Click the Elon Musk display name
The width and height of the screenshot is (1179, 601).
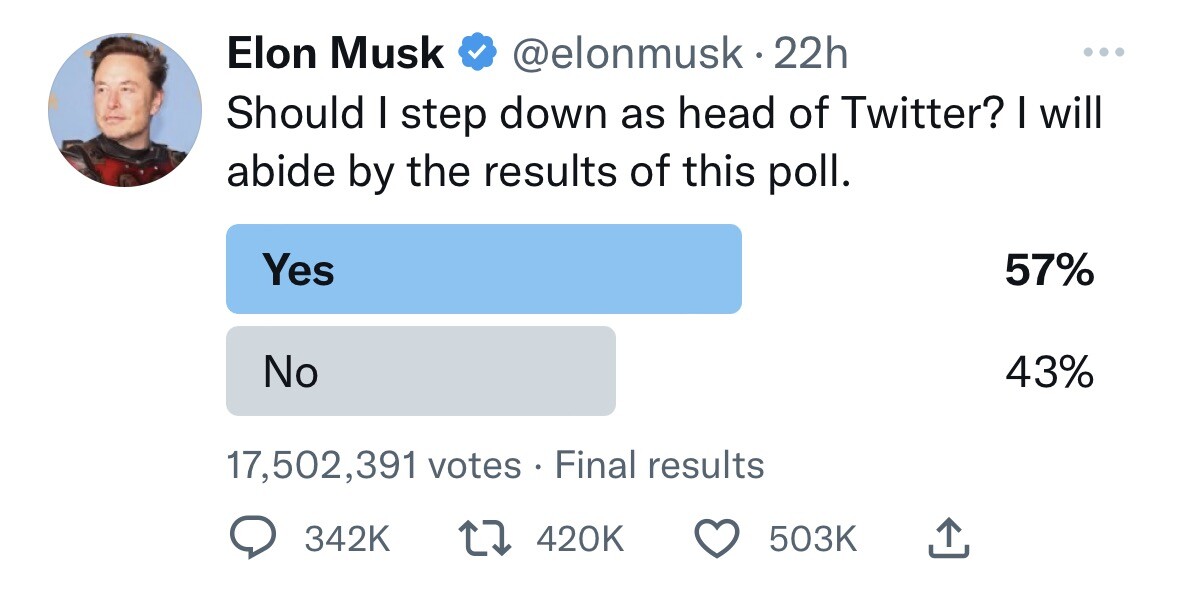(x=335, y=53)
